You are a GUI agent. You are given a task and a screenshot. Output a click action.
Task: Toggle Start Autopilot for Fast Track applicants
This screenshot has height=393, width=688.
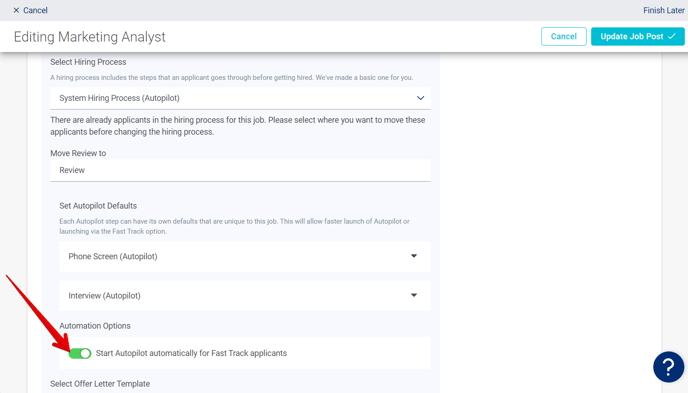tap(80, 353)
